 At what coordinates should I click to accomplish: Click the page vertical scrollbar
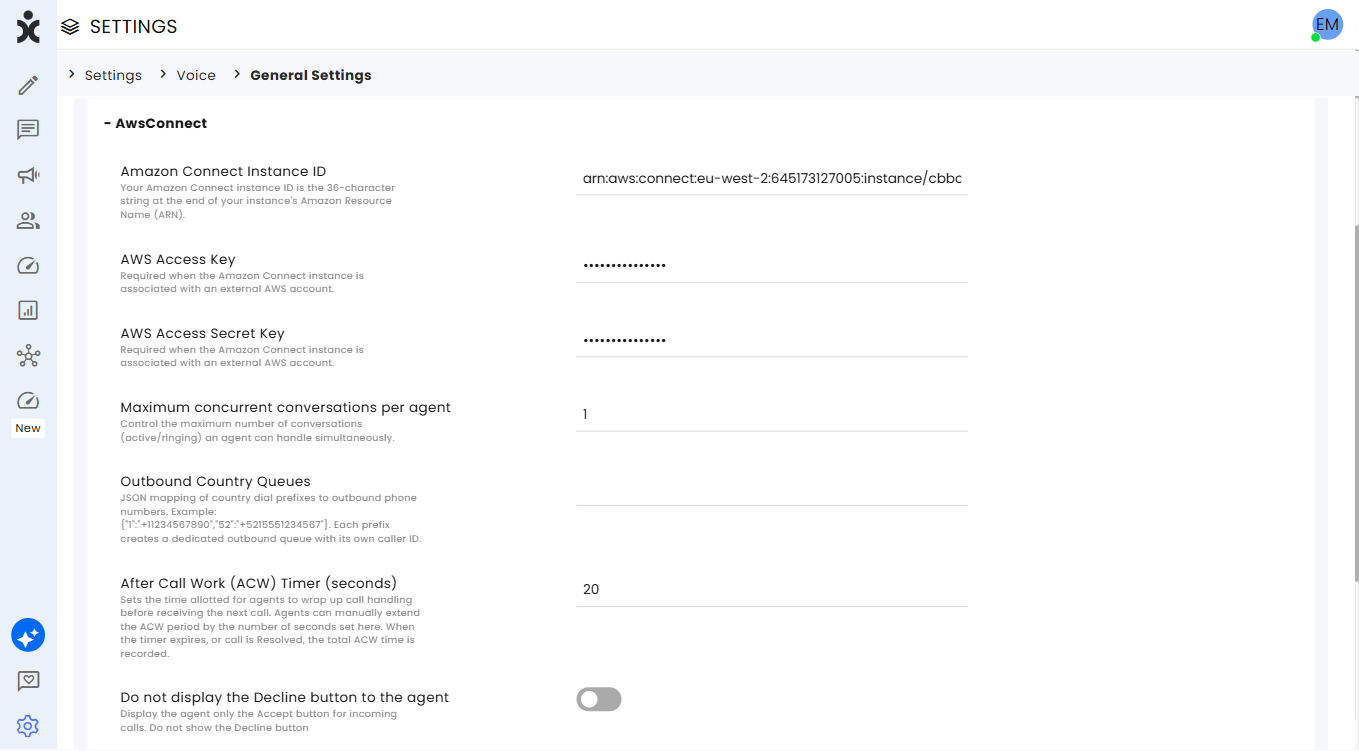point(1355,403)
